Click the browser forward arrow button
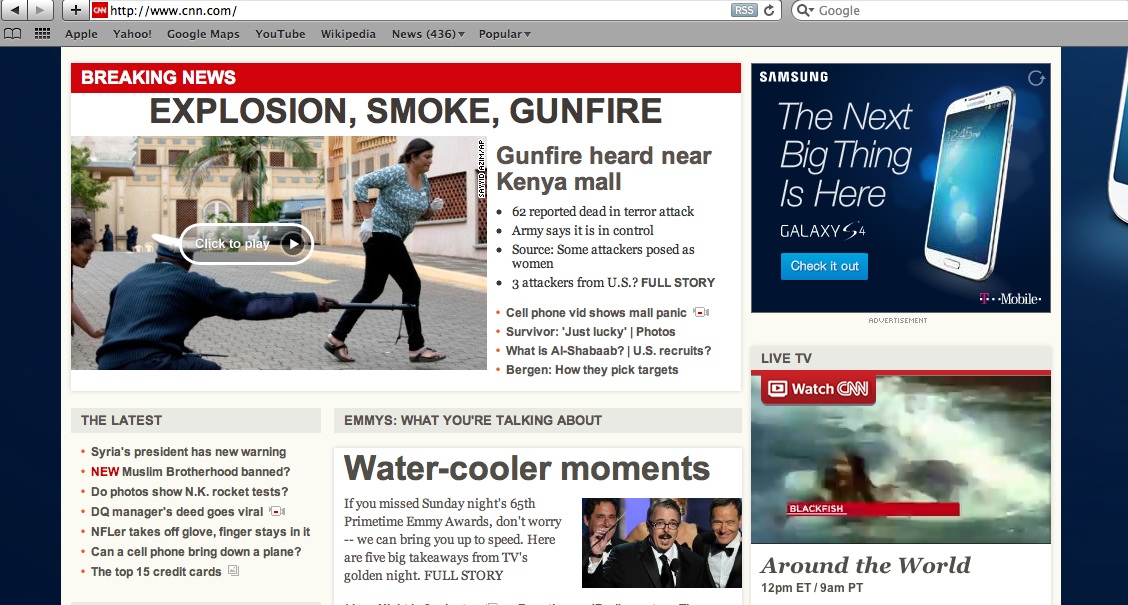Screen dimensions: 1128x605 tap(41, 10)
